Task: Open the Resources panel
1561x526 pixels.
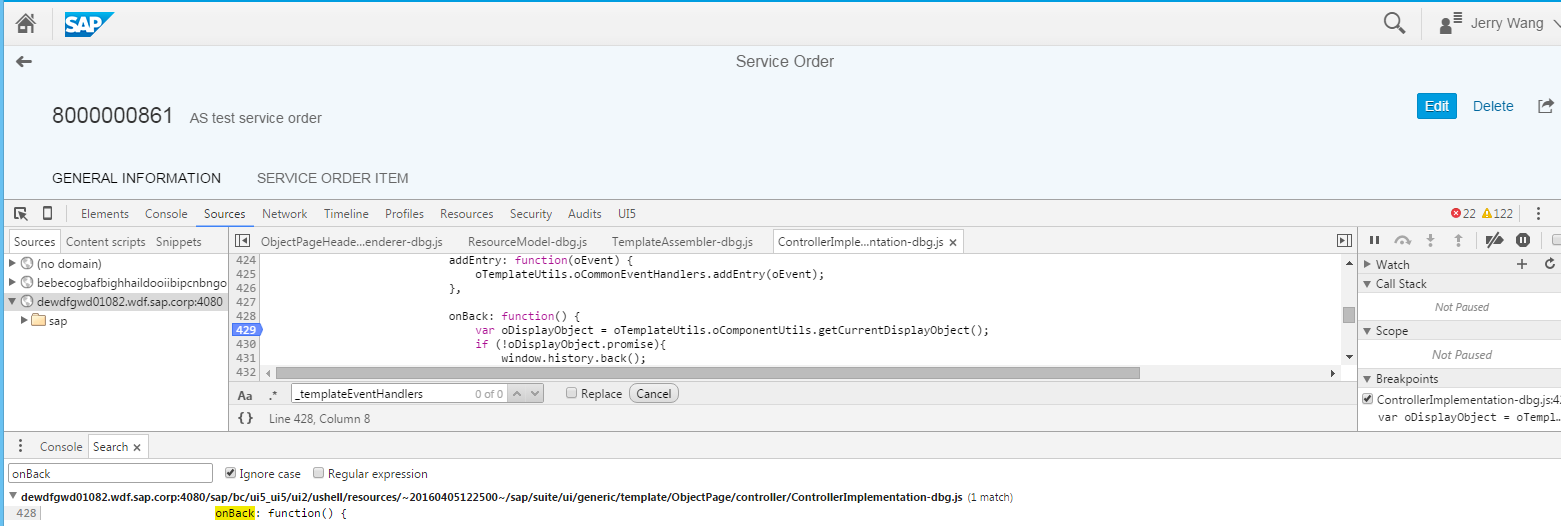Action: [467, 214]
